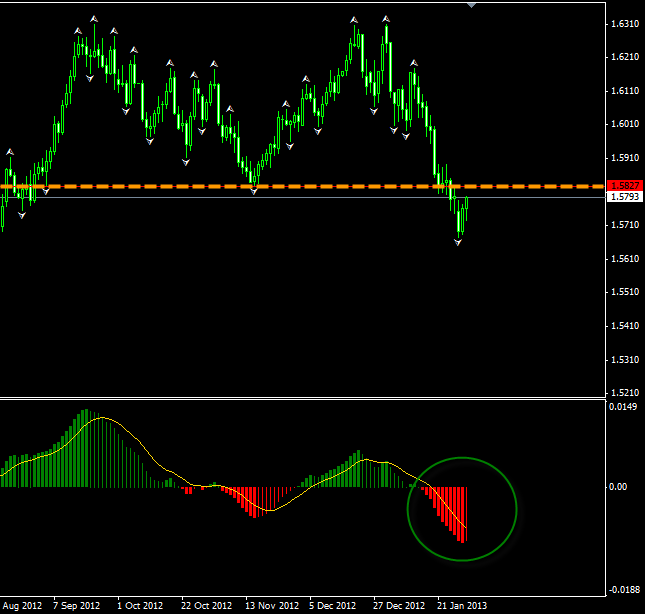Click the 1.5910 price scale label
Image resolution: width=645 pixels, height=614 pixels.
625,158
